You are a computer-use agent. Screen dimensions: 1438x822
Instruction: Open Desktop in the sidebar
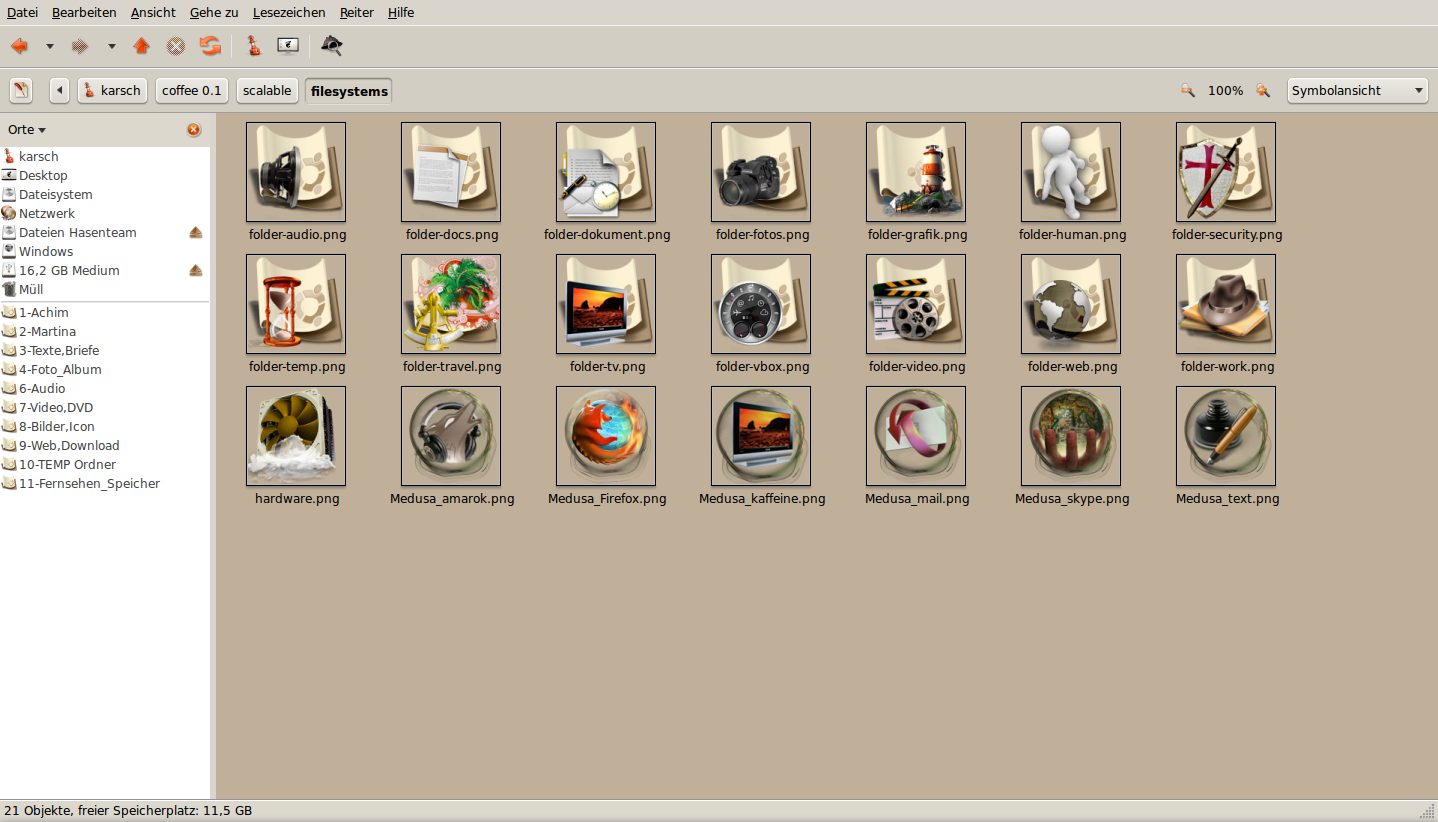[x=105, y=175]
